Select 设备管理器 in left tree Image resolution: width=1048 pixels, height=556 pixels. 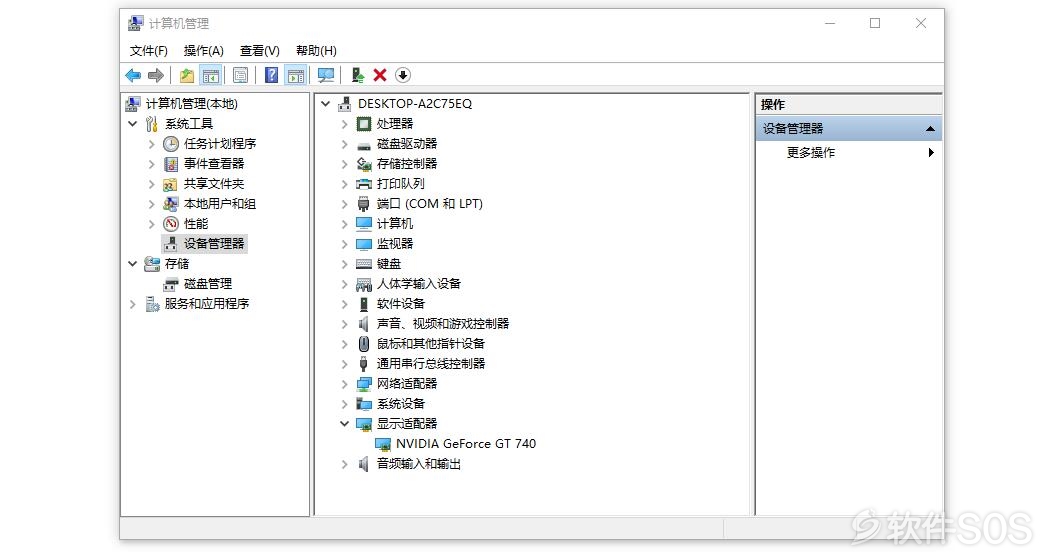214,244
